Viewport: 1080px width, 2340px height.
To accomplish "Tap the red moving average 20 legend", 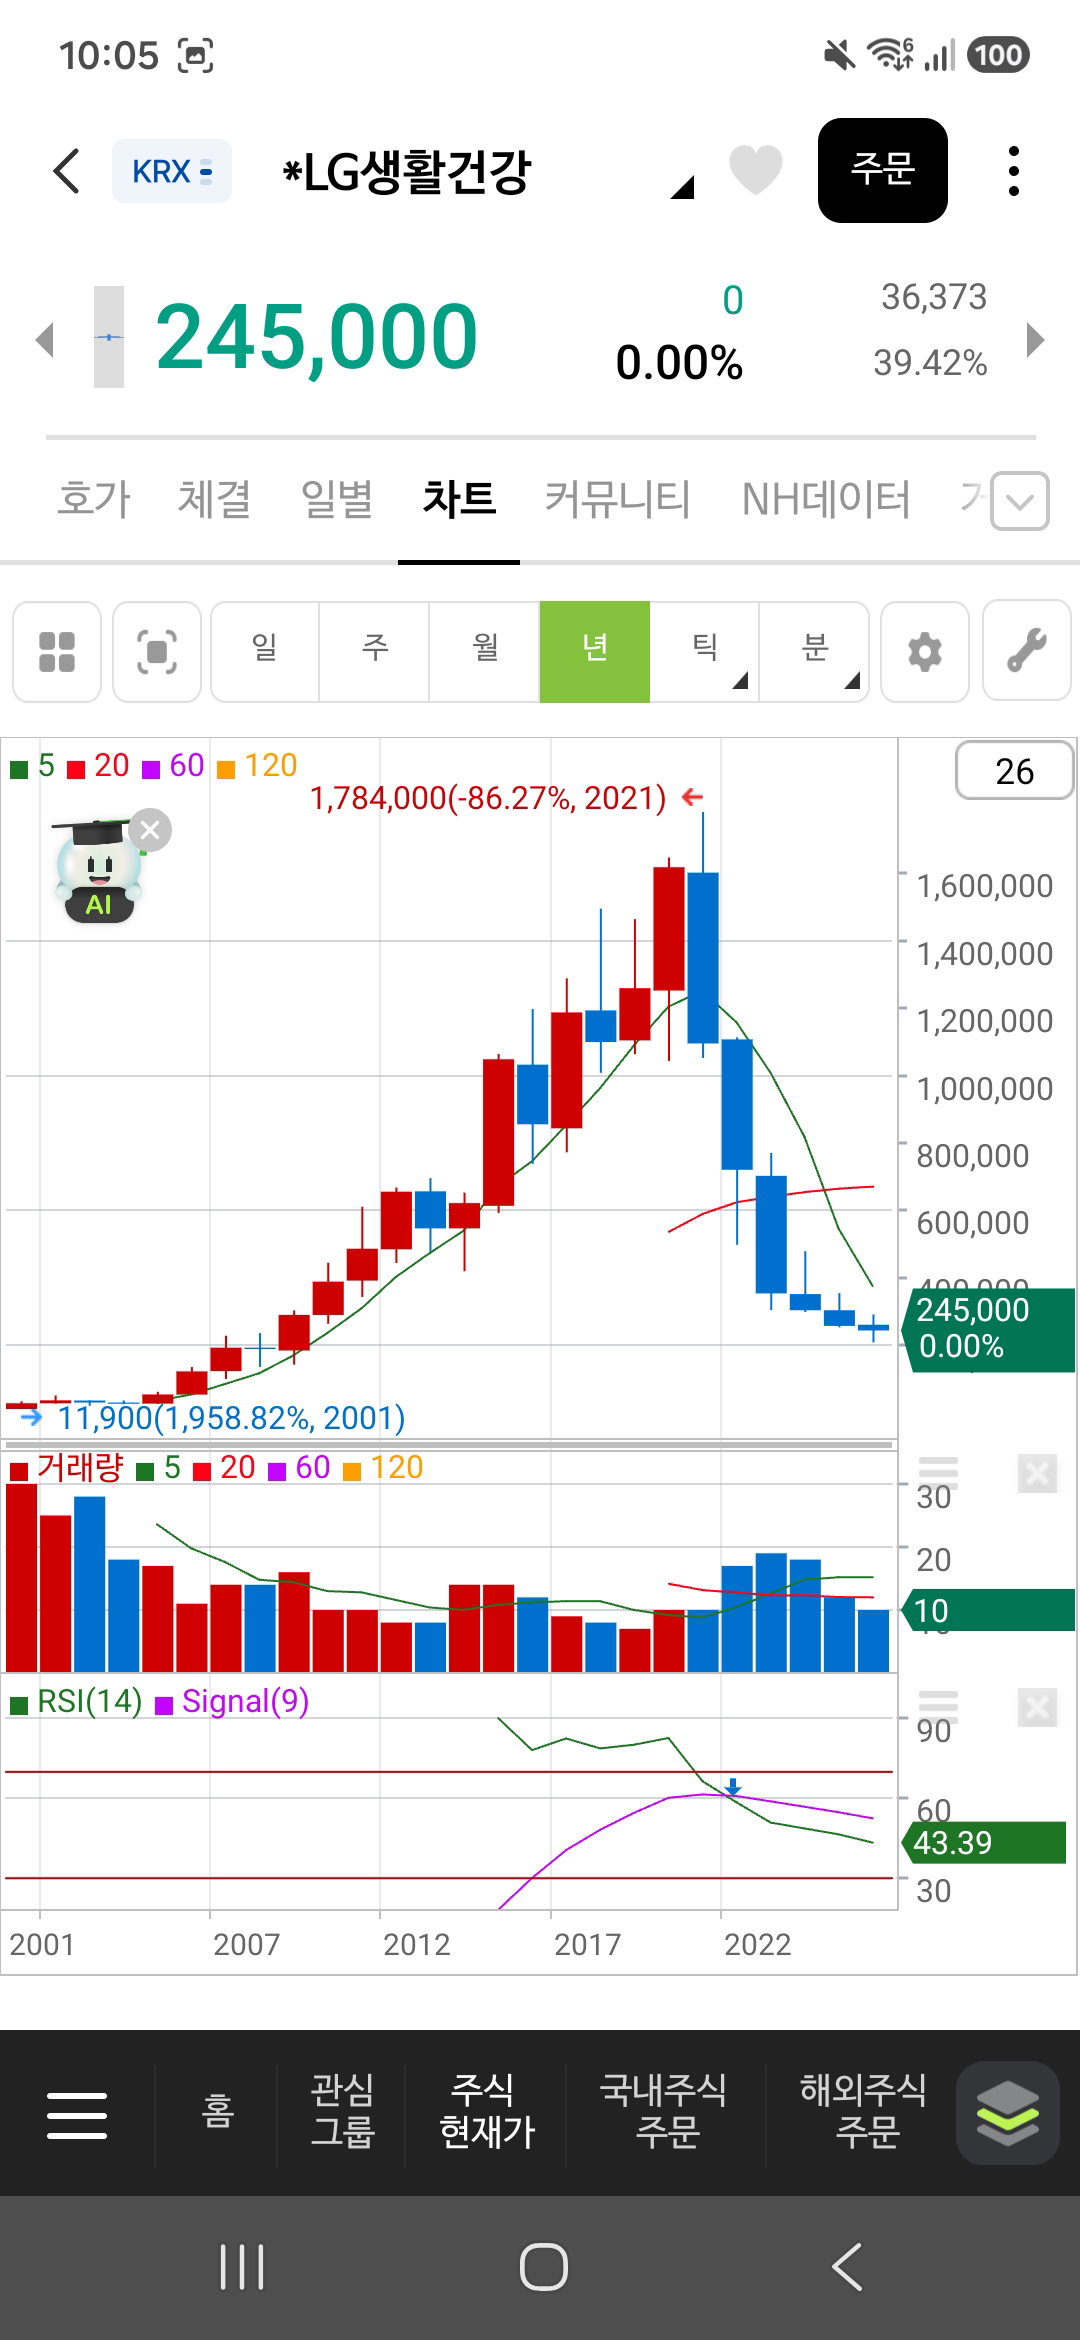I will pos(98,766).
